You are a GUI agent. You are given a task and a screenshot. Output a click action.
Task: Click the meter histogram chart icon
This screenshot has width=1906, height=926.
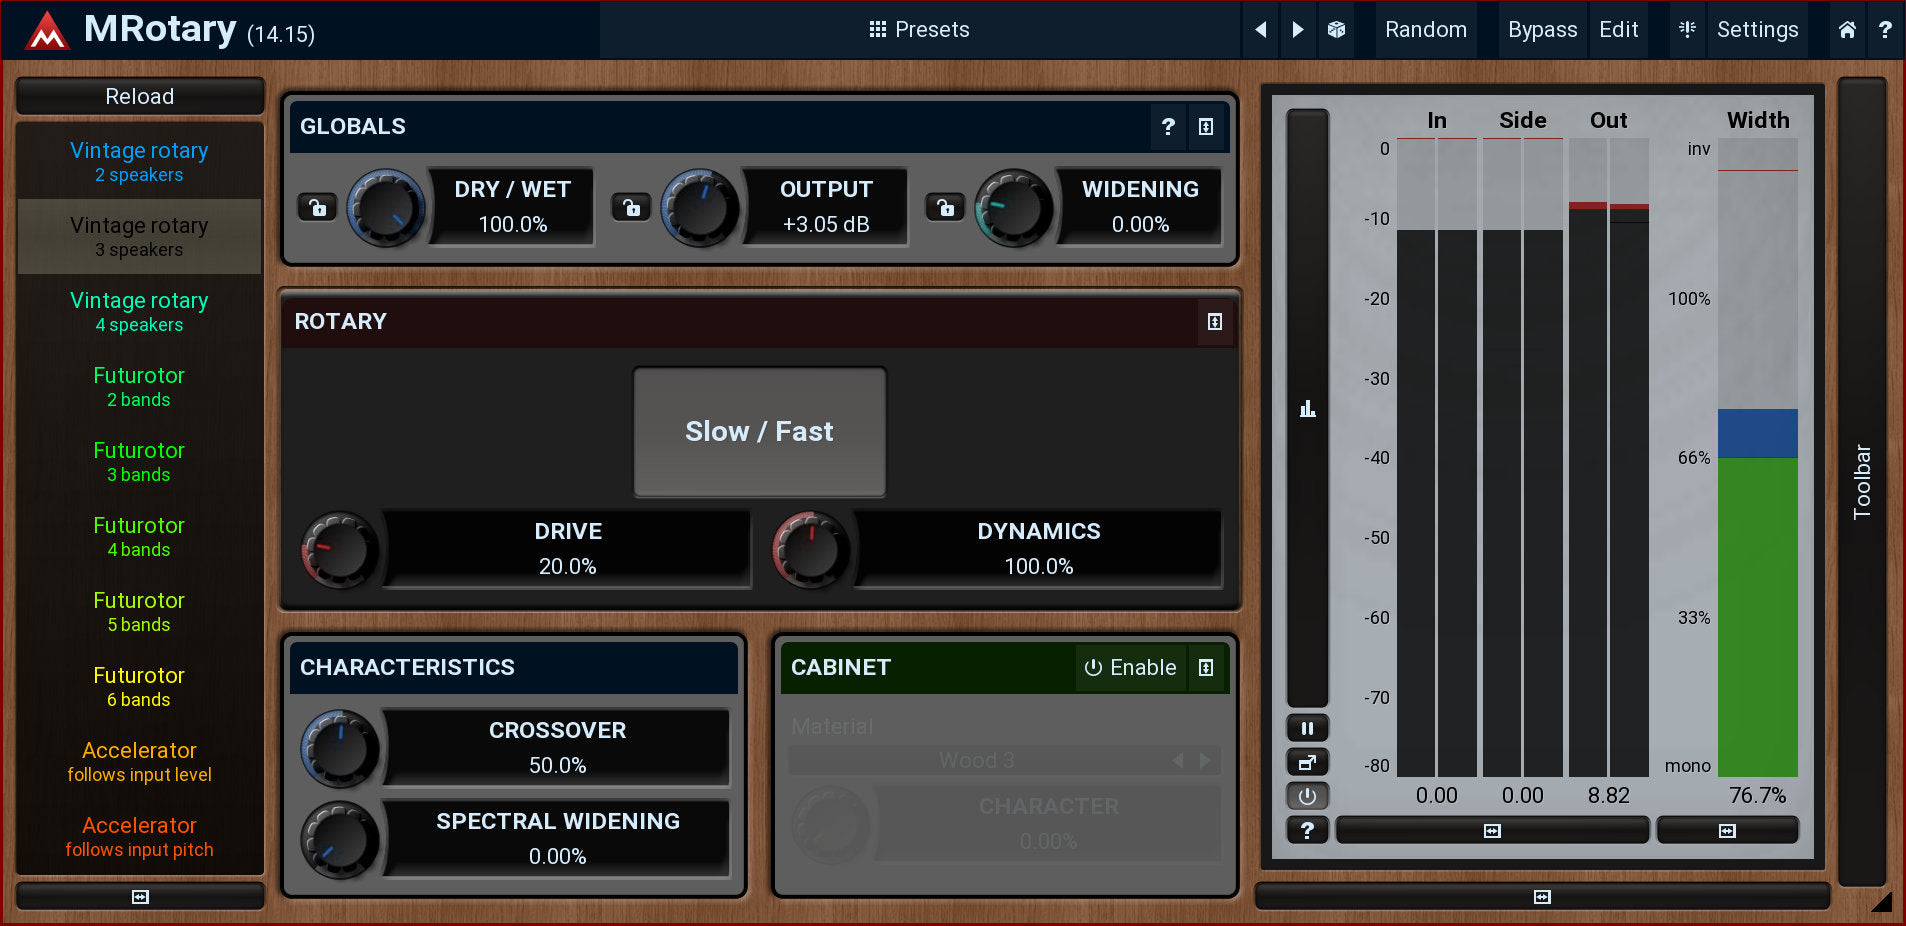coord(1307,408)
